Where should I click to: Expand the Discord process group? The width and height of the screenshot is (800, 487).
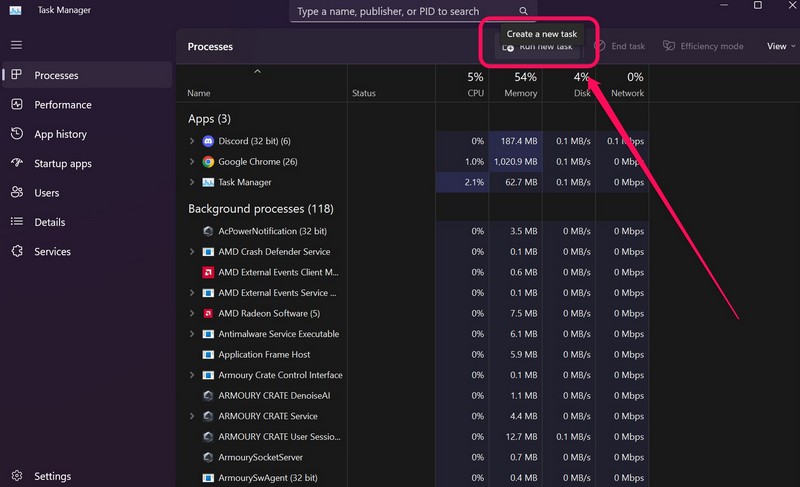(x=192, y=141)
